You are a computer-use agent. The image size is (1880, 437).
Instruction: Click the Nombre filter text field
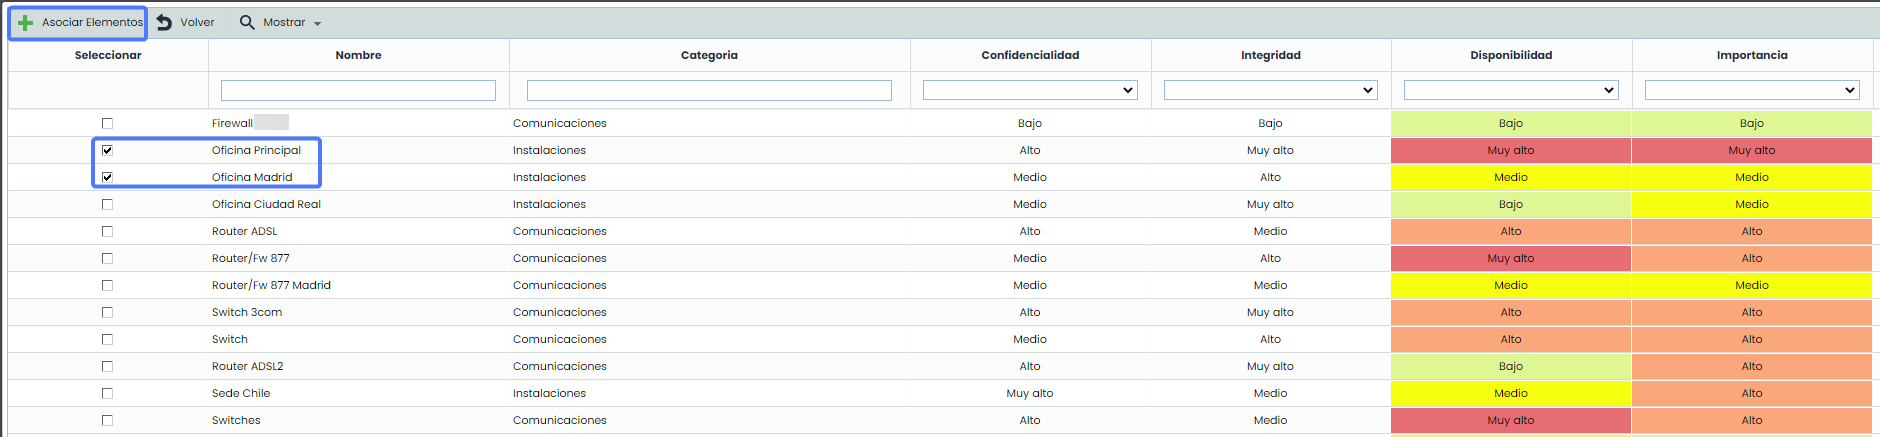click(358, 90)
